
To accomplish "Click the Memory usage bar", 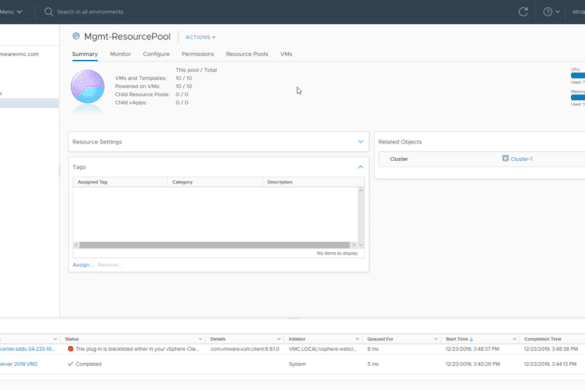I will pos(578,97).
